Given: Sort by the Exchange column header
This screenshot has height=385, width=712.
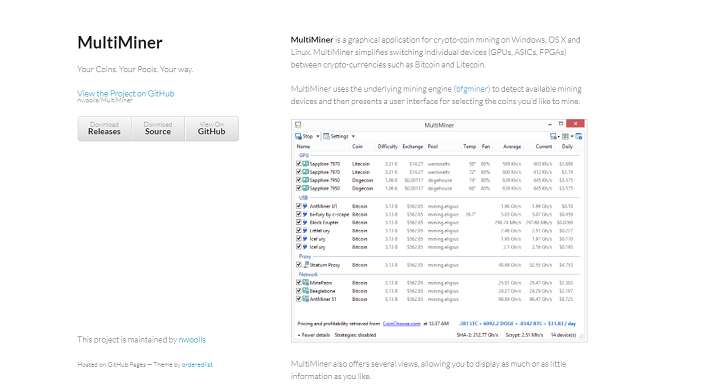Looking at the screenshot, I should [x=412, y=146].
